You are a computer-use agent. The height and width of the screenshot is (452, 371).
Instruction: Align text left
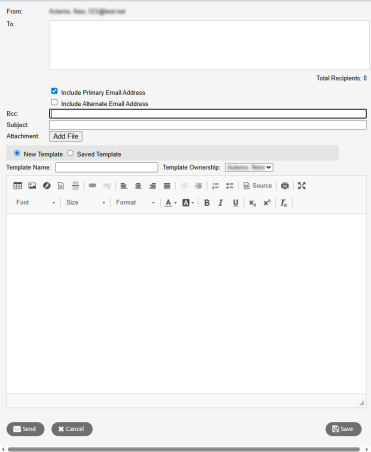coord(124,186)
